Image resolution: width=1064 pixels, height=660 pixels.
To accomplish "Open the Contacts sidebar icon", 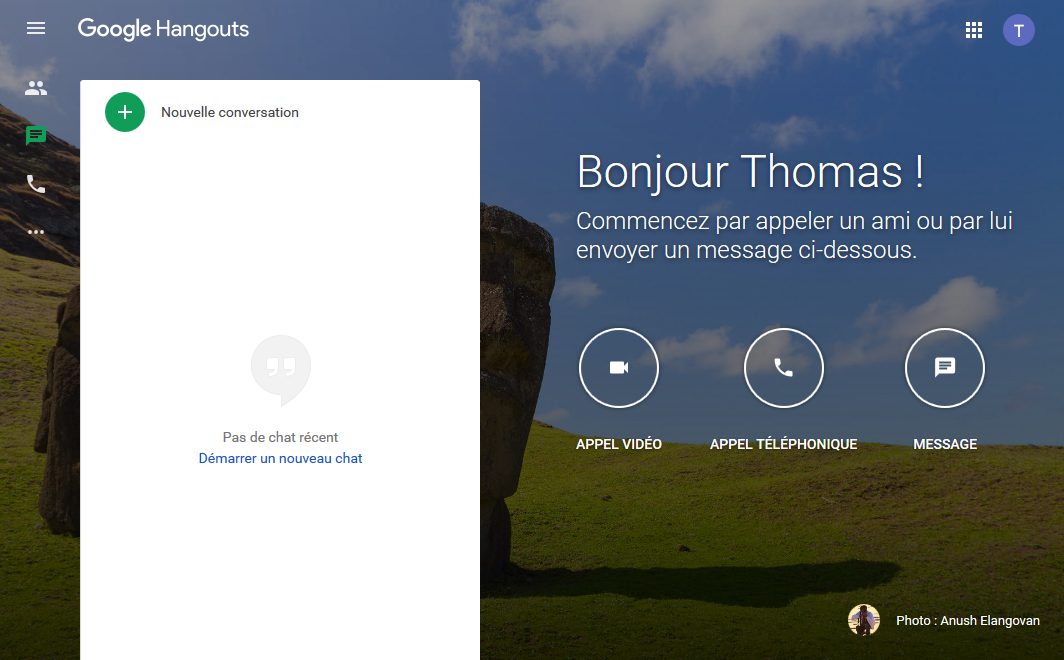I will [36, 88].
